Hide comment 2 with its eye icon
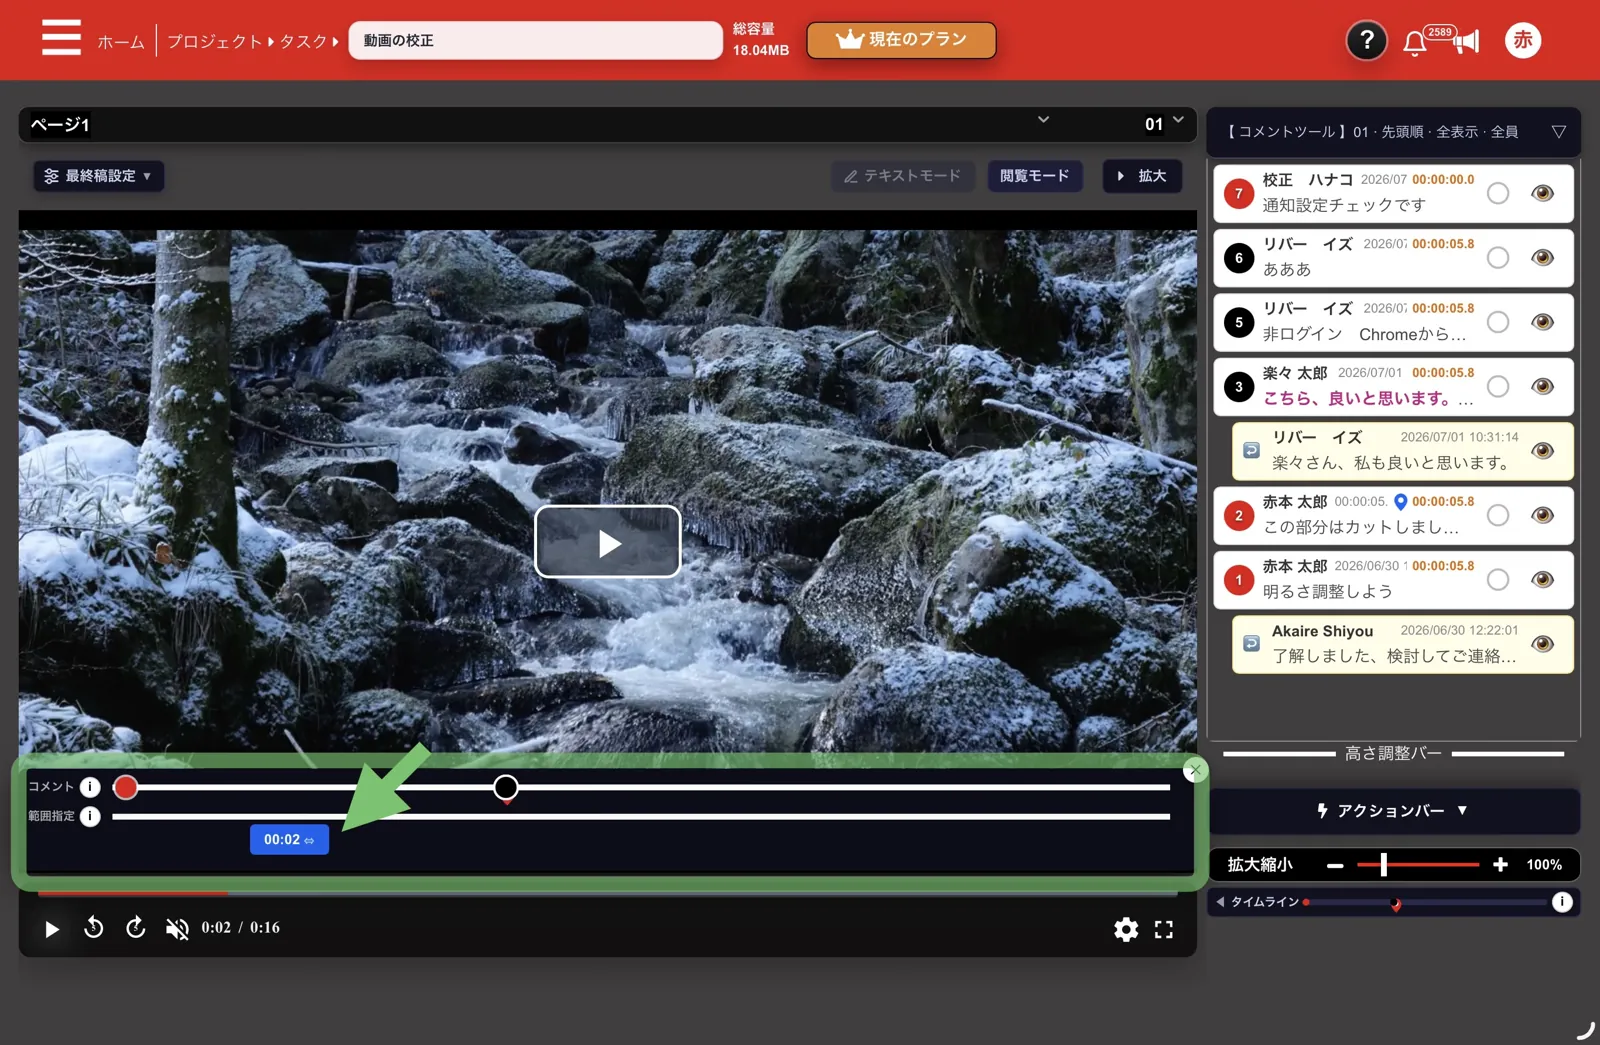Viewport: 1600px width, 1045px height. pyautogui.click(x=1542, y=515)
